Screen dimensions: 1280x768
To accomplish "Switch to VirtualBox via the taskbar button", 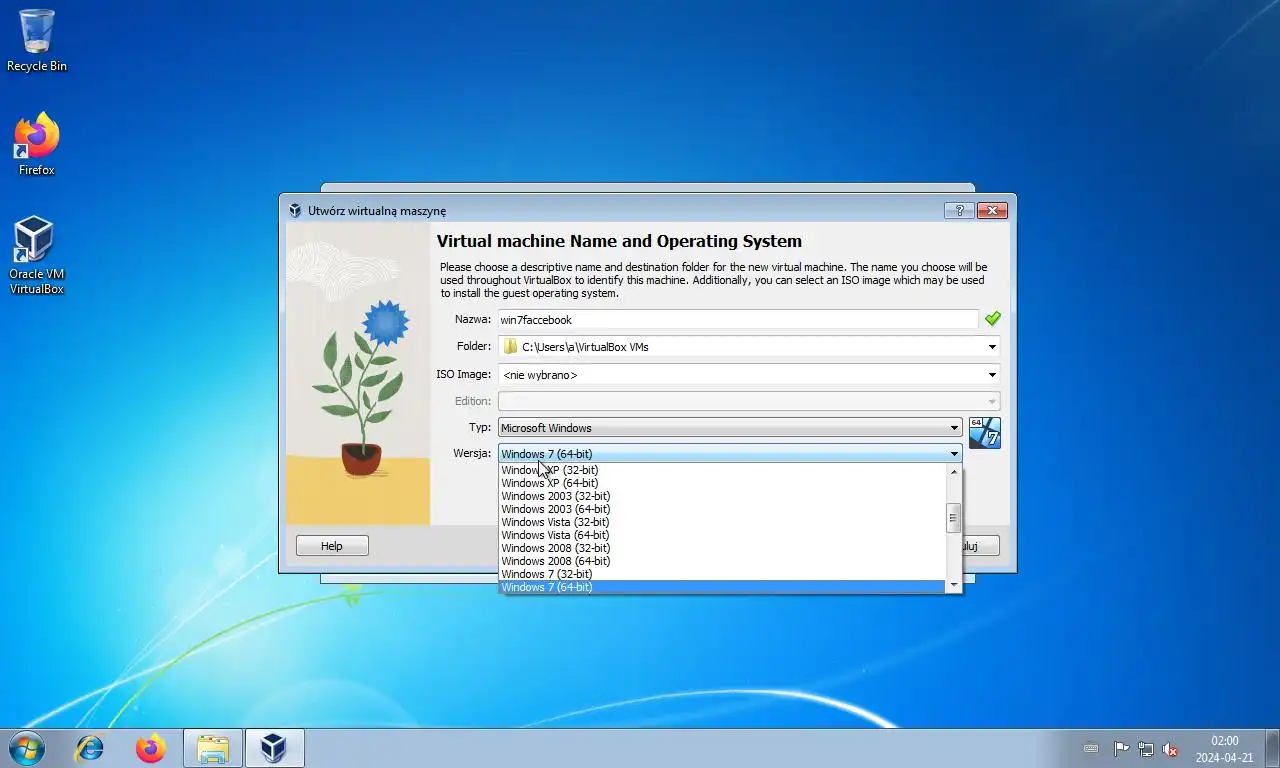I will pyautogui.click(x=274, y=748).
